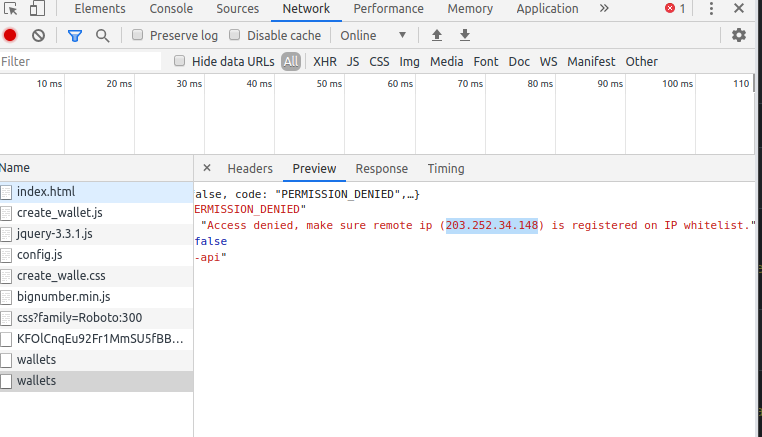Switch to the Console tab

coord(171,9)
